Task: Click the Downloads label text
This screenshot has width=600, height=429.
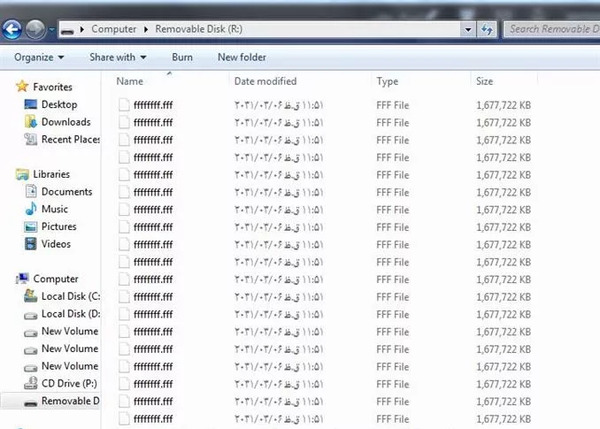Action: pos(66,122)
